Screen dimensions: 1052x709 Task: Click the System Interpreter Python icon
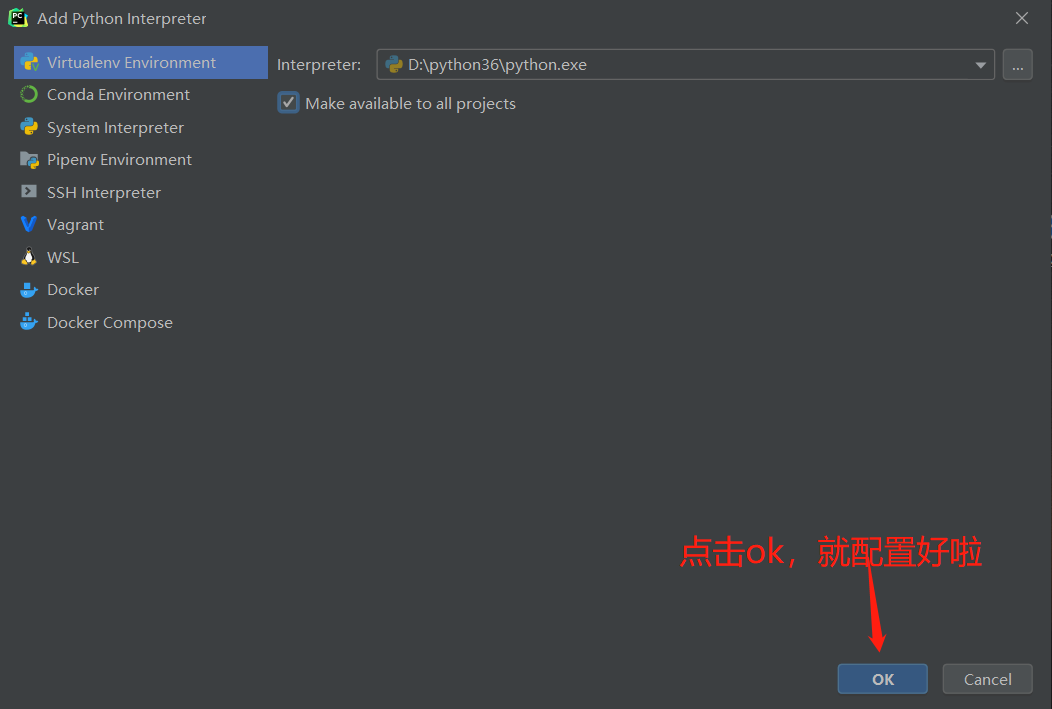[29, 127]
